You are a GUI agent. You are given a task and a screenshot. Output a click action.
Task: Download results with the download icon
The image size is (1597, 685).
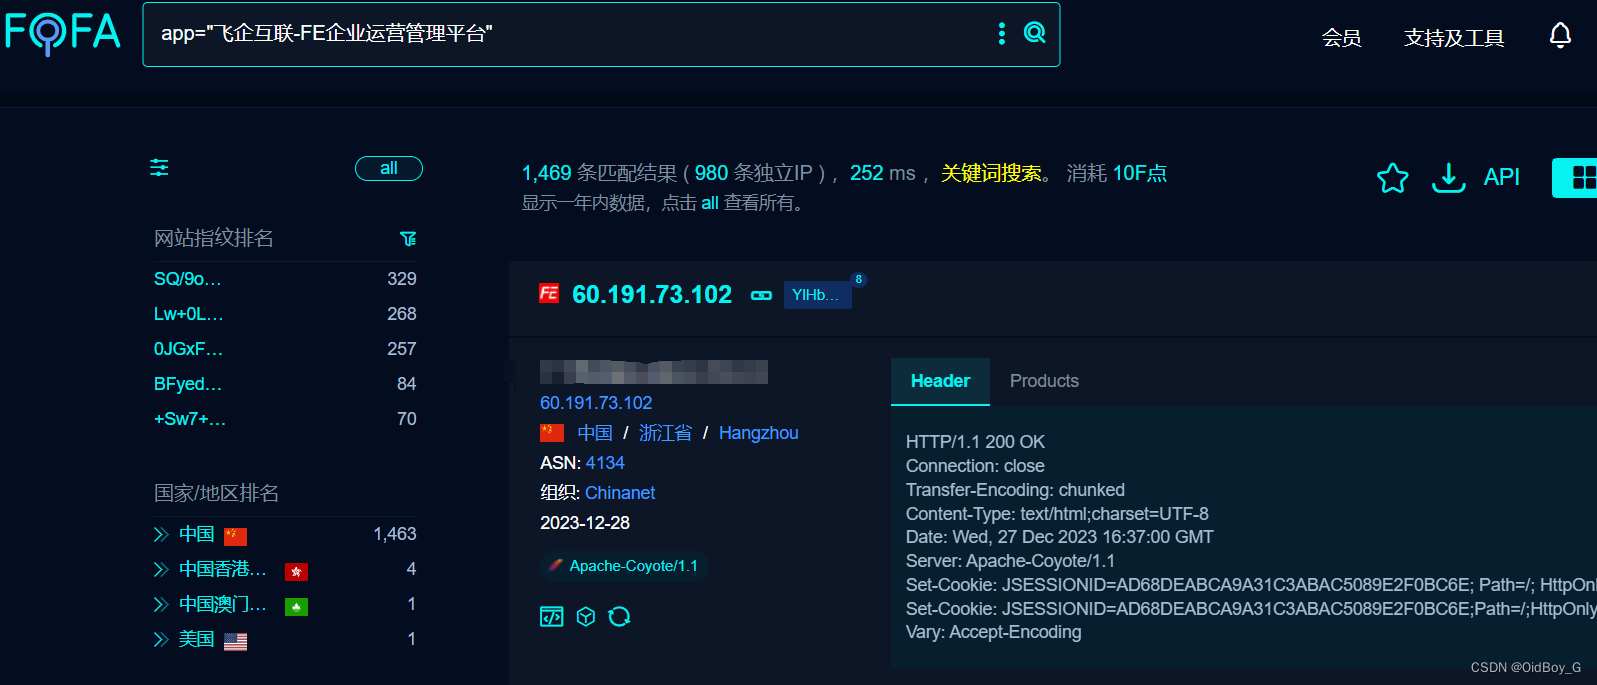coord(1448,178)
